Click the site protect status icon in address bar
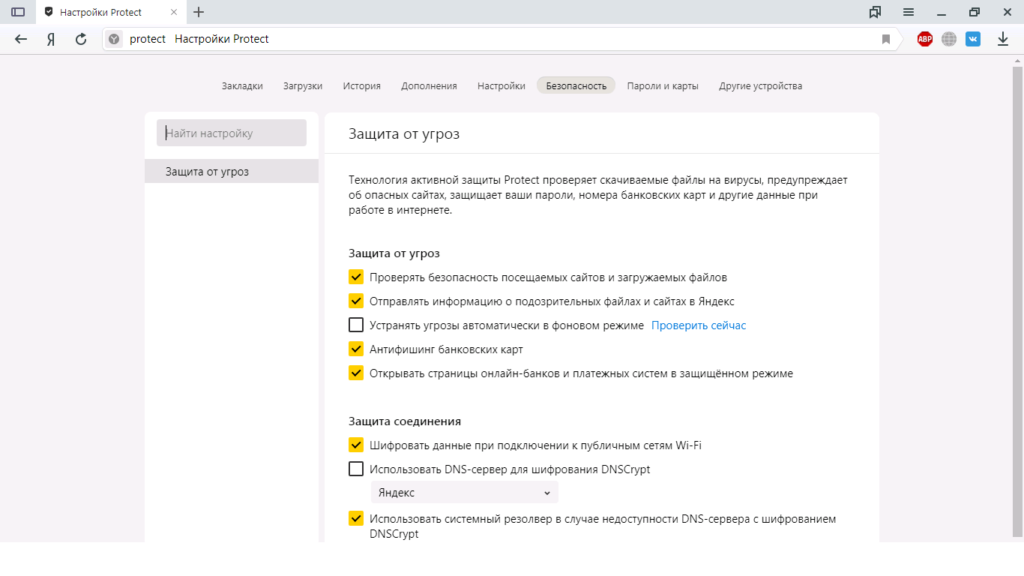1024x576 pixels. tap(114, 39)
